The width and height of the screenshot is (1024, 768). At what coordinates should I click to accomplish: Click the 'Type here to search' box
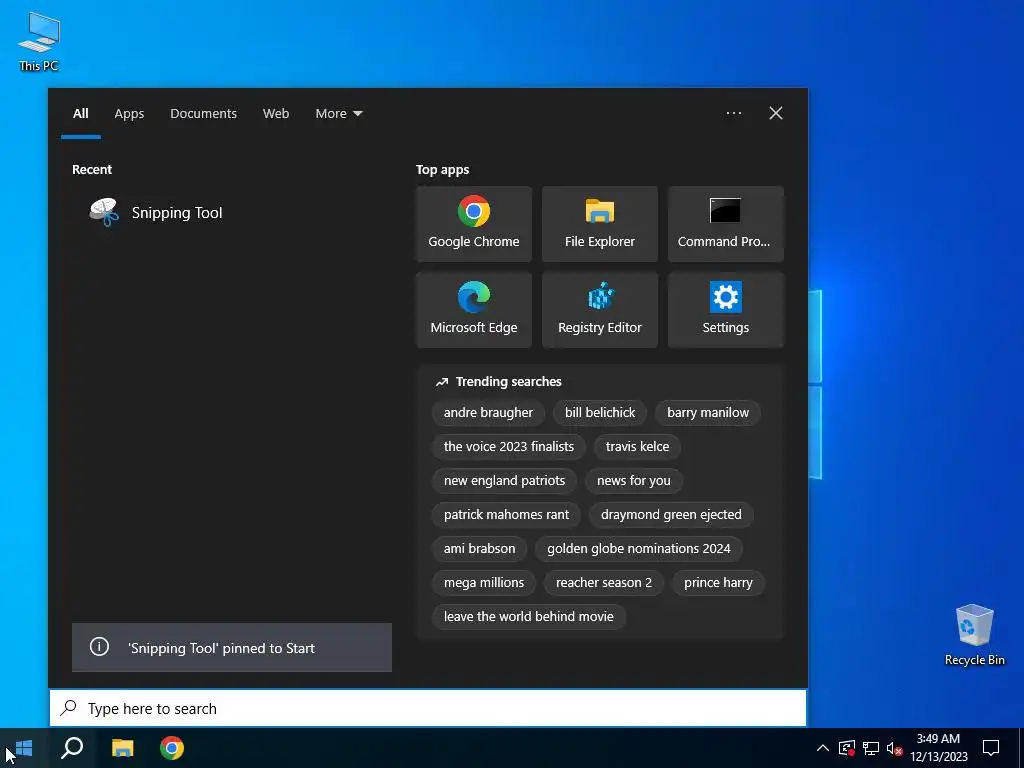coord(428,709)
